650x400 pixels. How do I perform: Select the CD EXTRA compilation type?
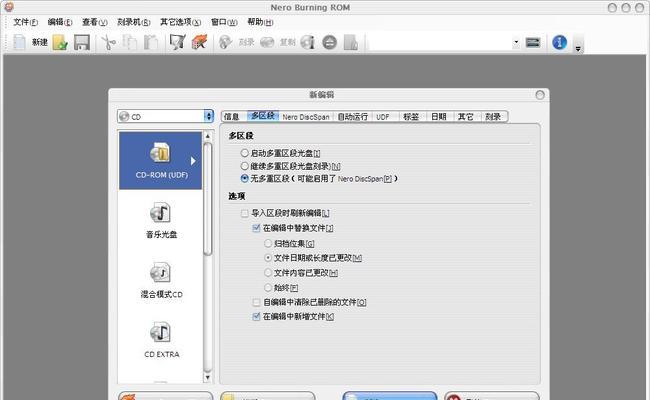pos(161,340)
